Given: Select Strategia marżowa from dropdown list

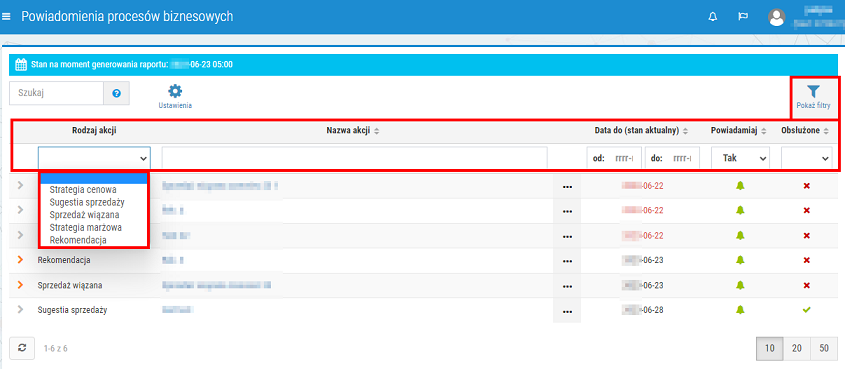Looking at the screenshot, I should [85, 227].
